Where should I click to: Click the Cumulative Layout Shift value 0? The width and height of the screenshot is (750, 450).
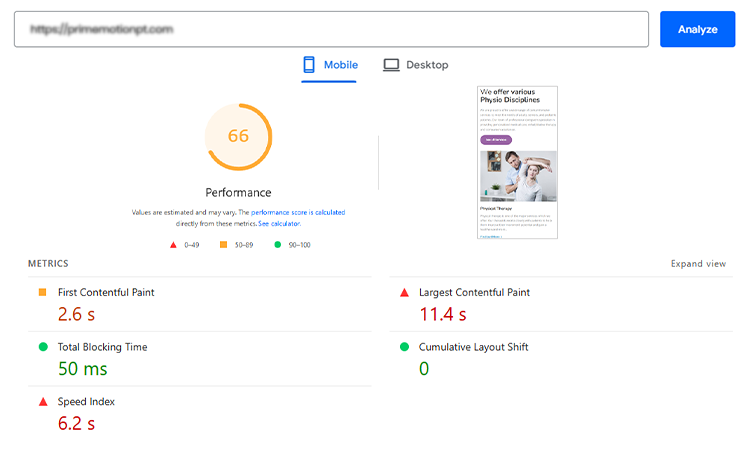[424, 369]
